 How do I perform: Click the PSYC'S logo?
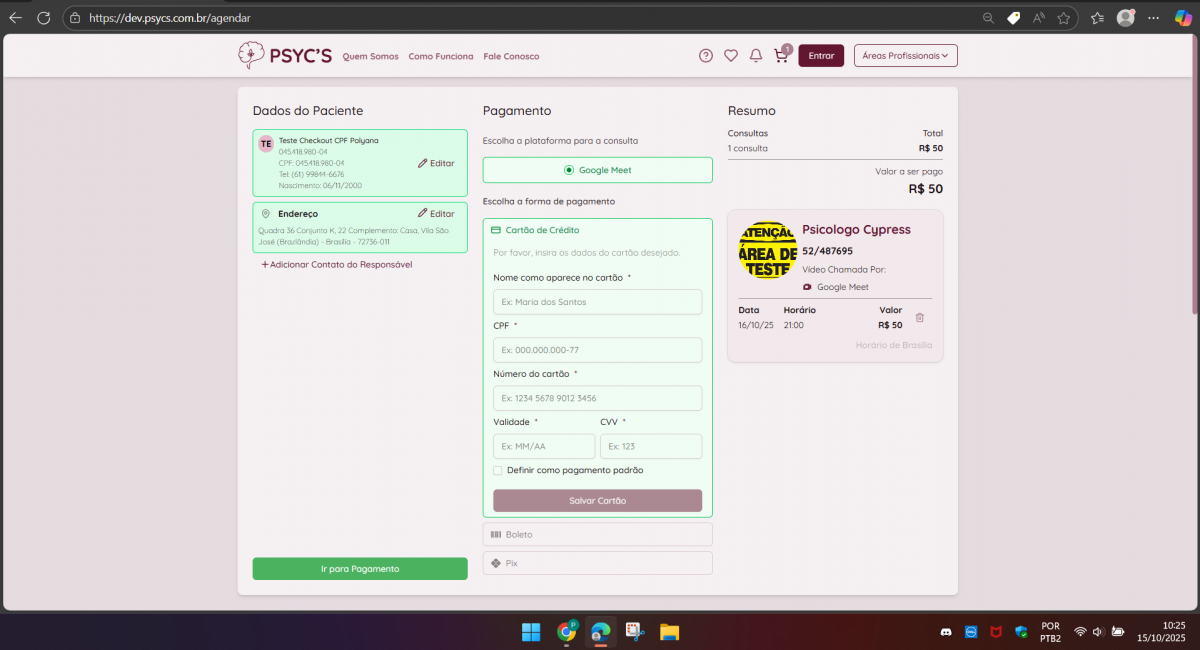click(x=285, y=56)
